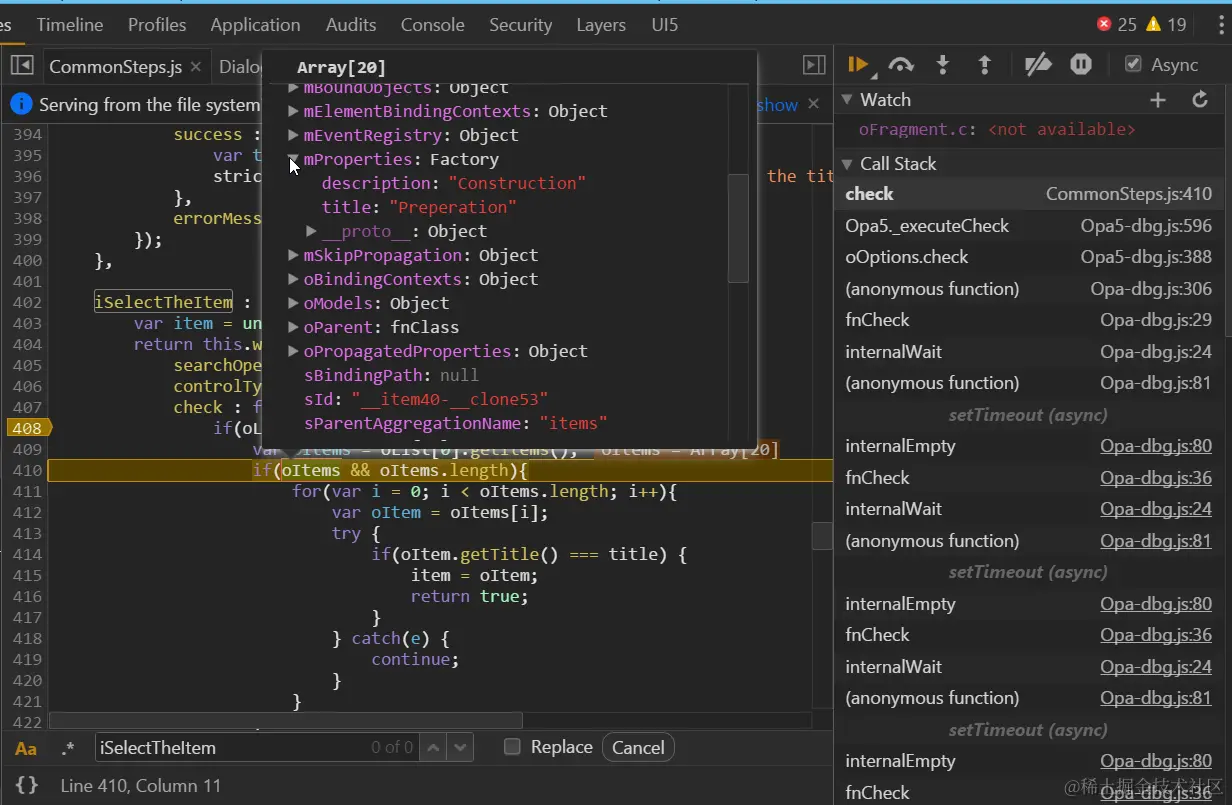Open the Security tab
The height and width of the screenshot is (805, 1232).
pyautogui.click(x=520, y=25)
